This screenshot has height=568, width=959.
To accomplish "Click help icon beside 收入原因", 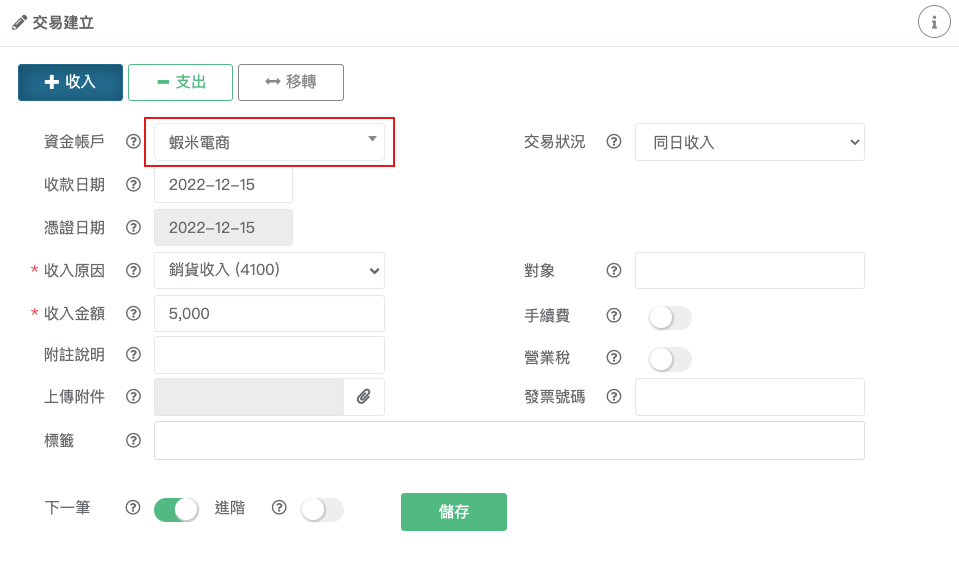I will pos(133,270).
